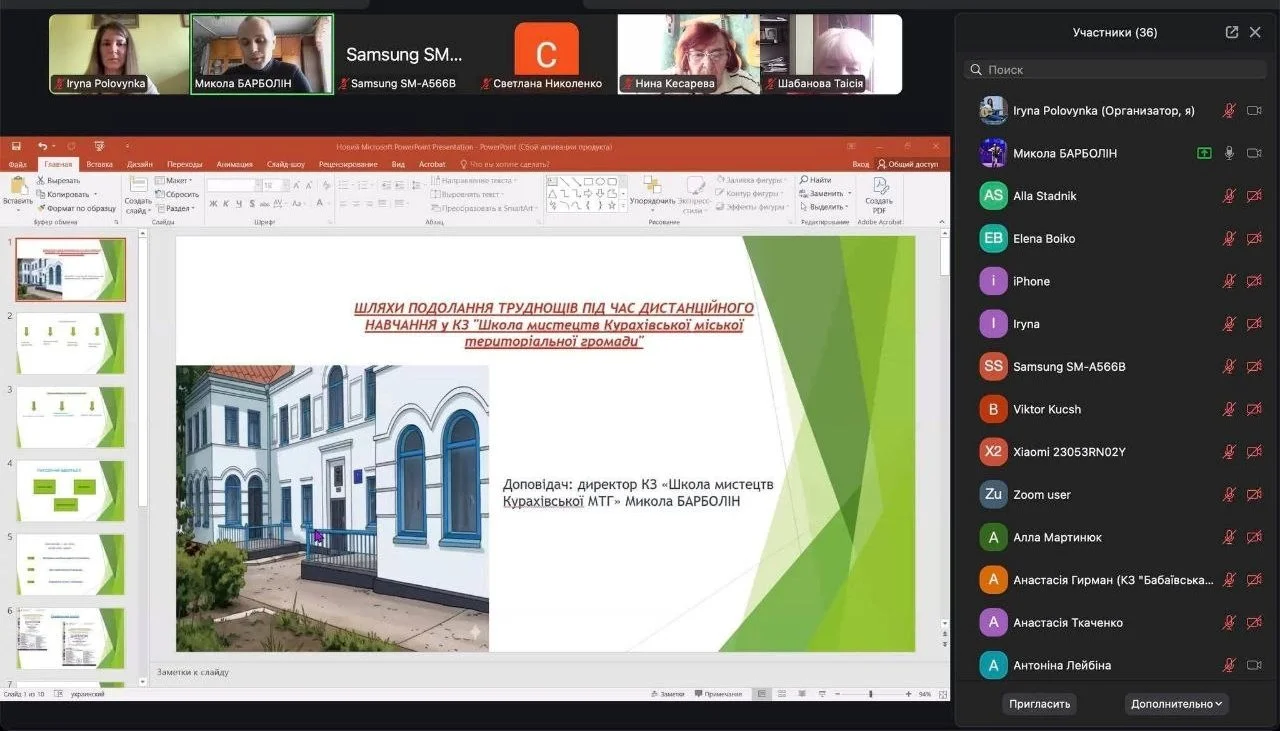Toggle Alla Stadnik's camera-off icon
1280x731 pixels.
coord(1254,196)
